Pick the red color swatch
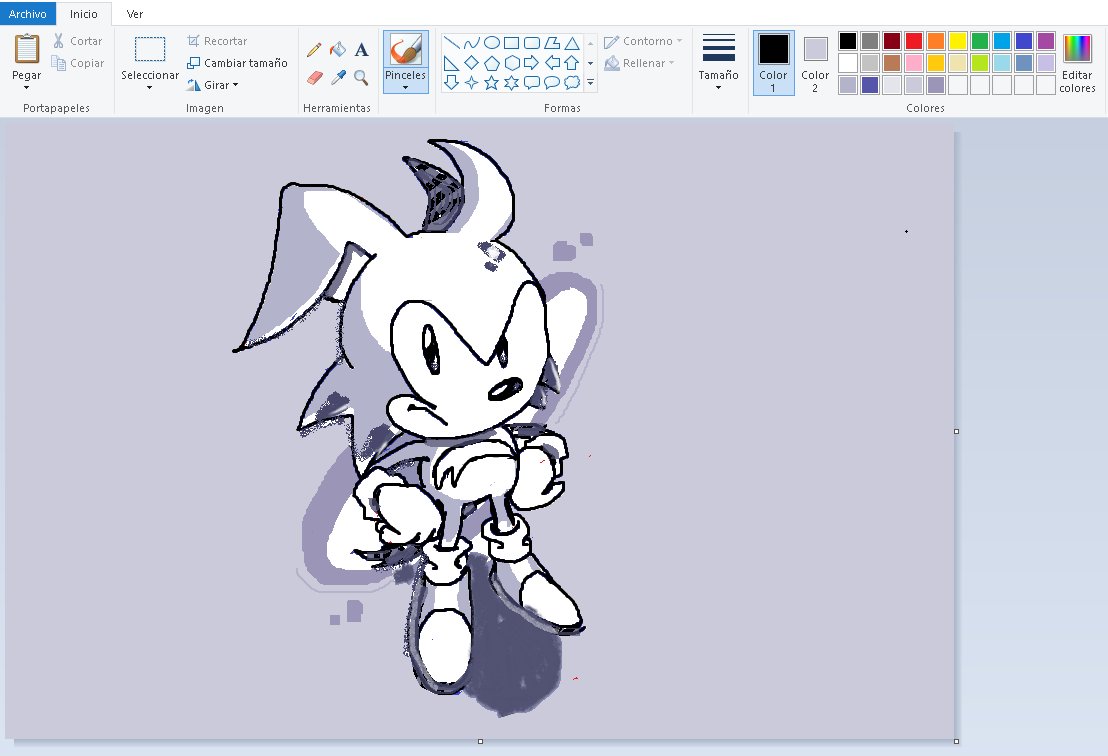 [914, 41]
